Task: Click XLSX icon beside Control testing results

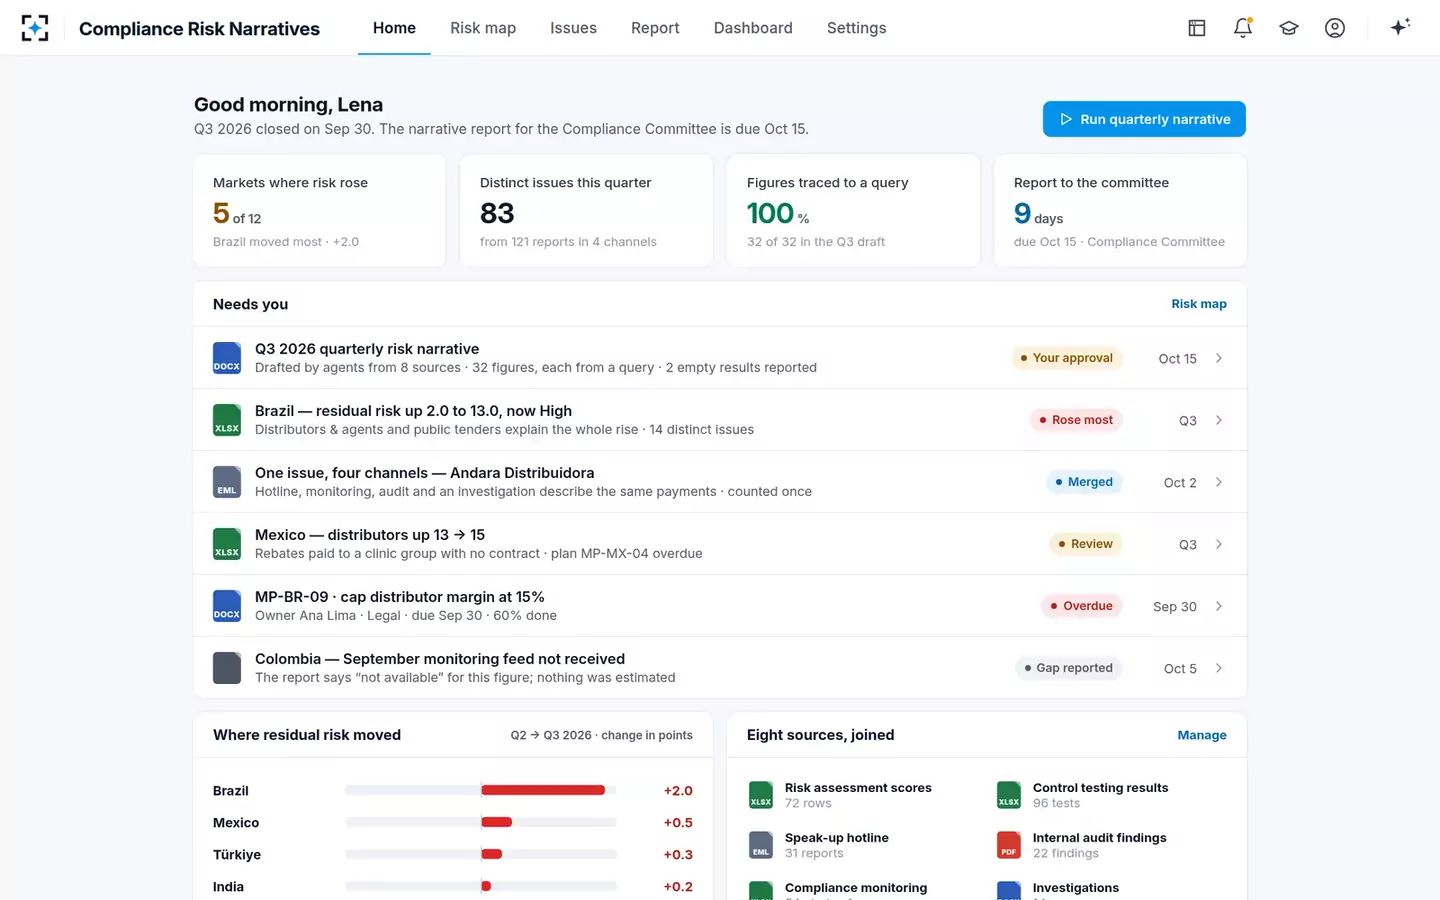Action: click(x=1009, y=795)
